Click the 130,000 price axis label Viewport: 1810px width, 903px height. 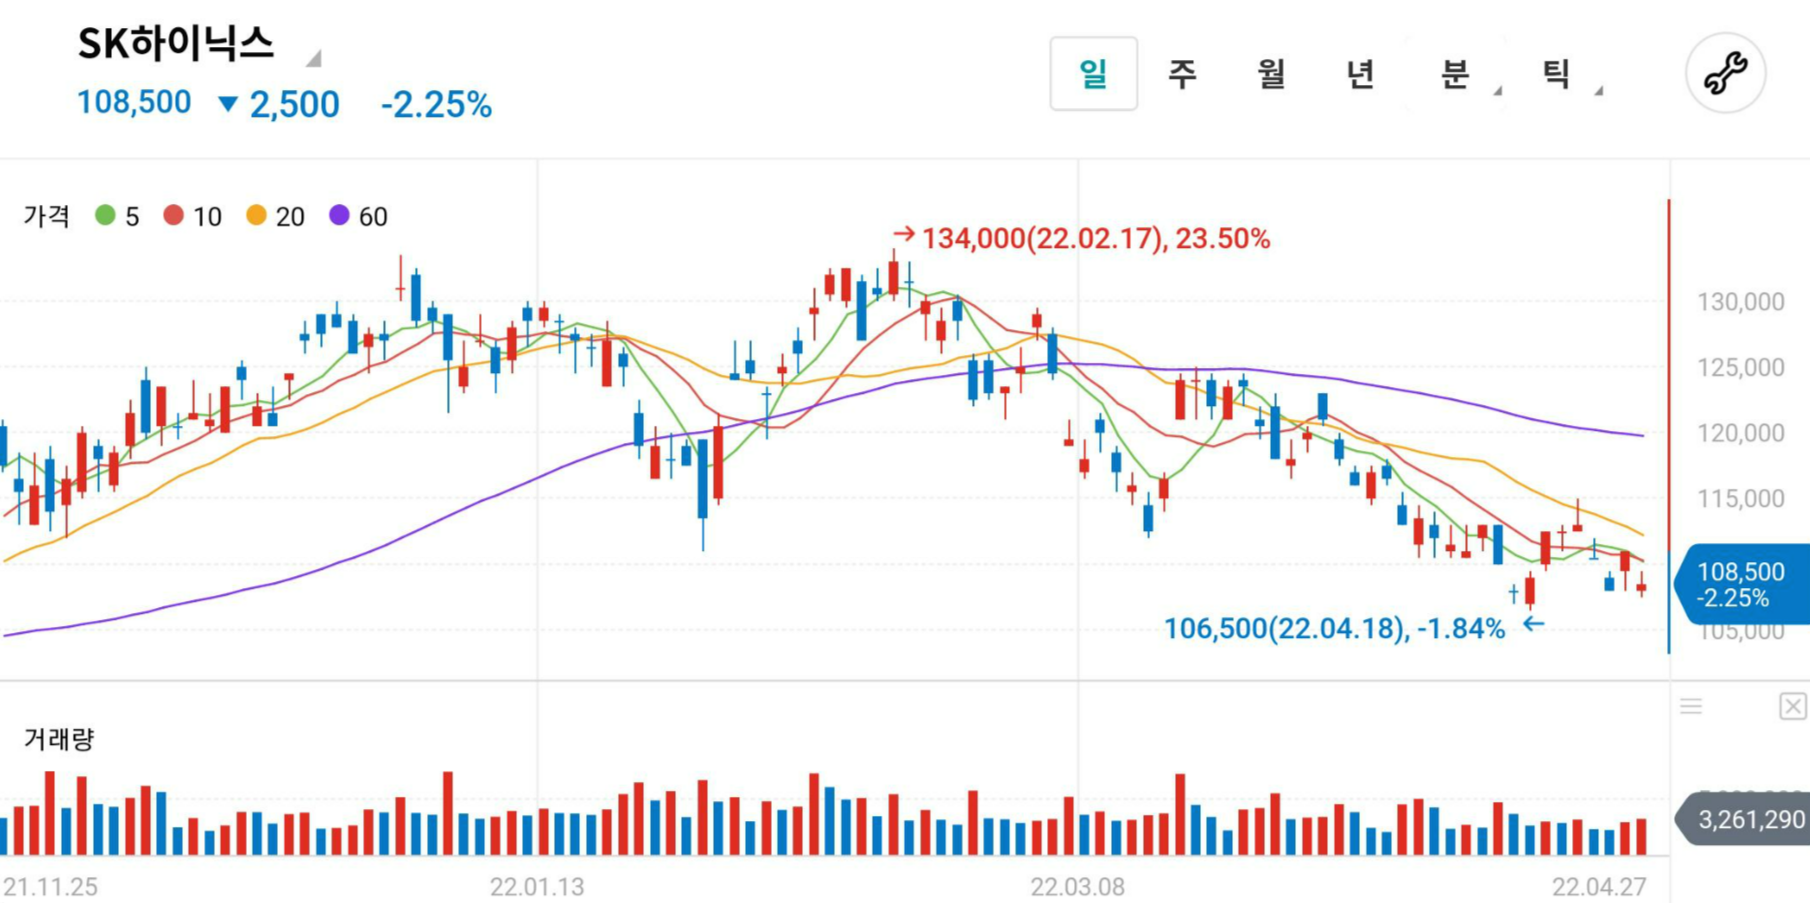[1740, 302]
